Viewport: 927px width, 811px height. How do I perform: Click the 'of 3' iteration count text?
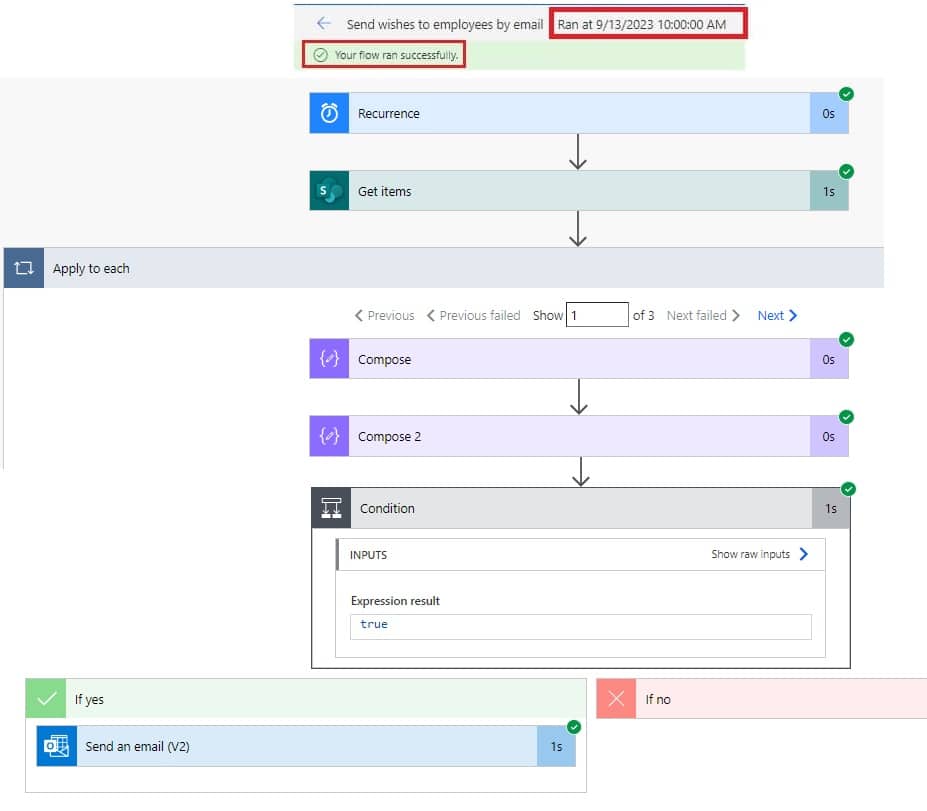pyautogui.click(x=643, y=316)
